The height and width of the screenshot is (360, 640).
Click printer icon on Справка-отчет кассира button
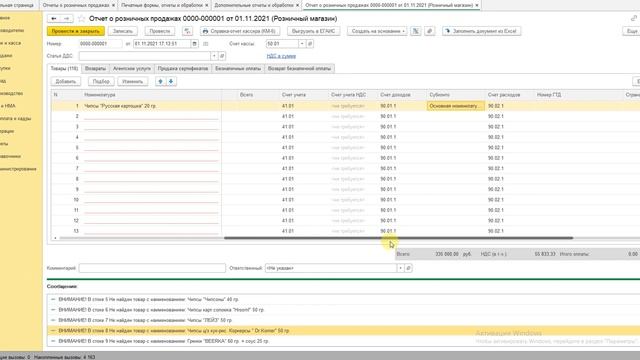[x=205, y=31]
